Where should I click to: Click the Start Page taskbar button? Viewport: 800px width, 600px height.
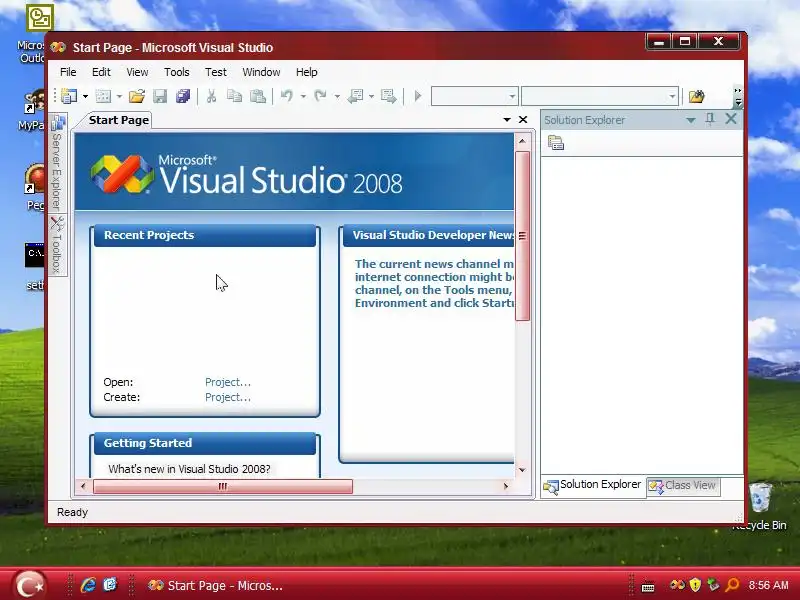(216, 586)
